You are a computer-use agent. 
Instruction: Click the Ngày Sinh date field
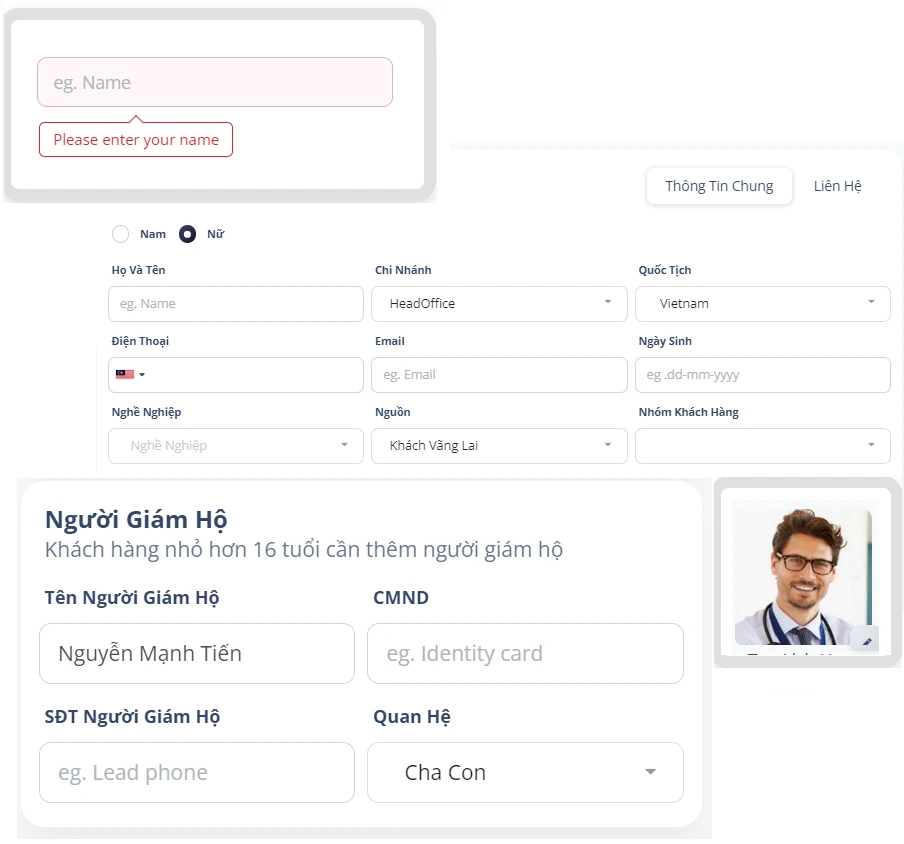point(762,375)
